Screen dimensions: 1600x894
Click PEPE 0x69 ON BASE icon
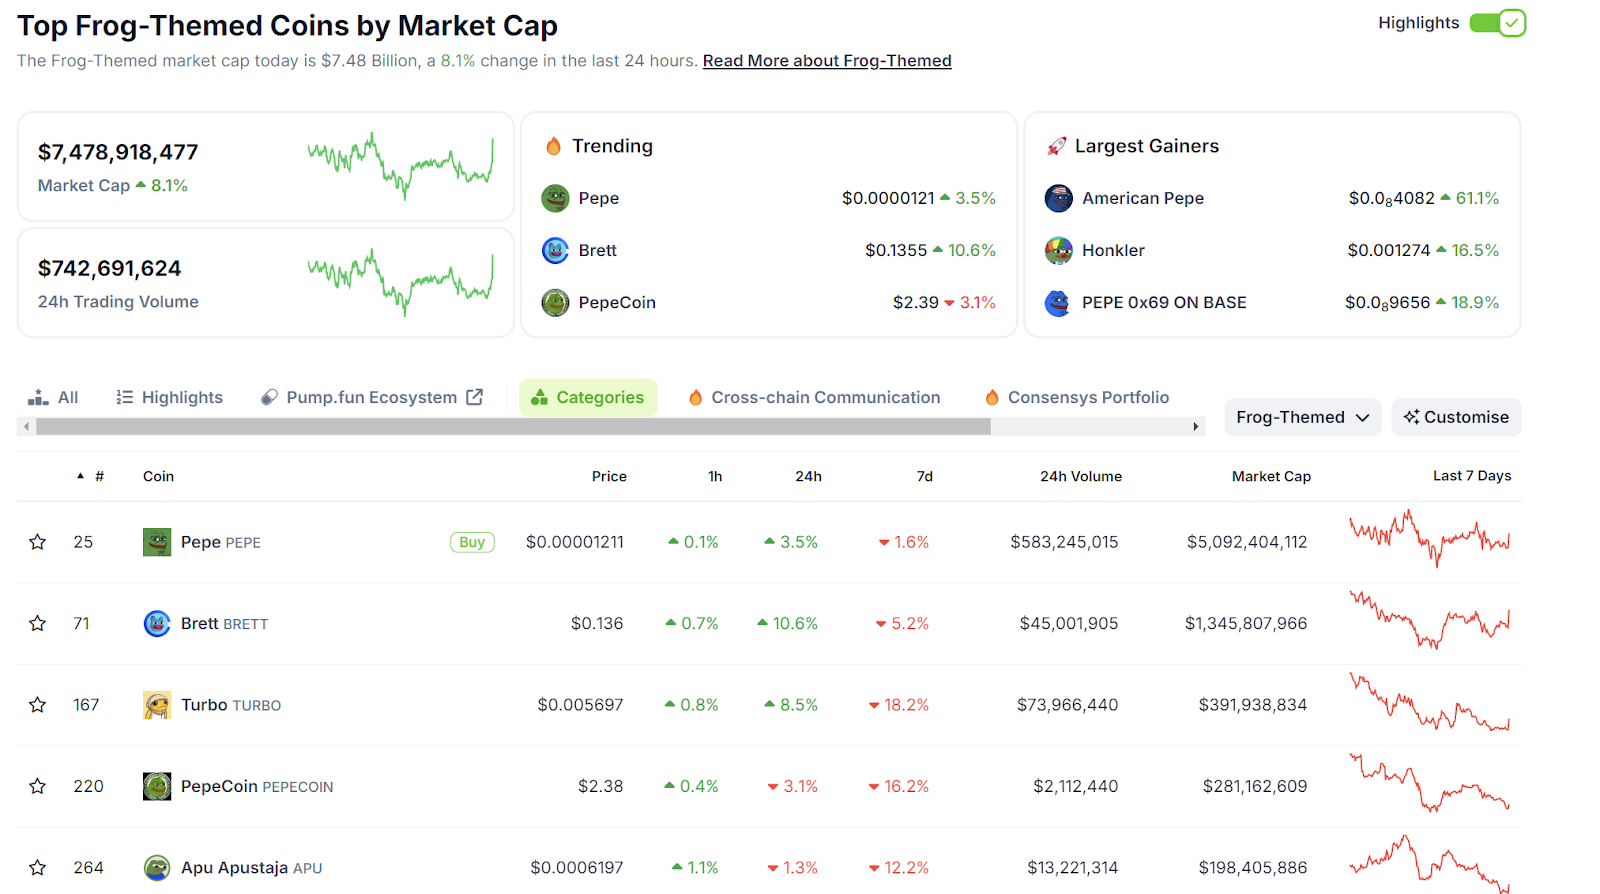pos(1058,302)
